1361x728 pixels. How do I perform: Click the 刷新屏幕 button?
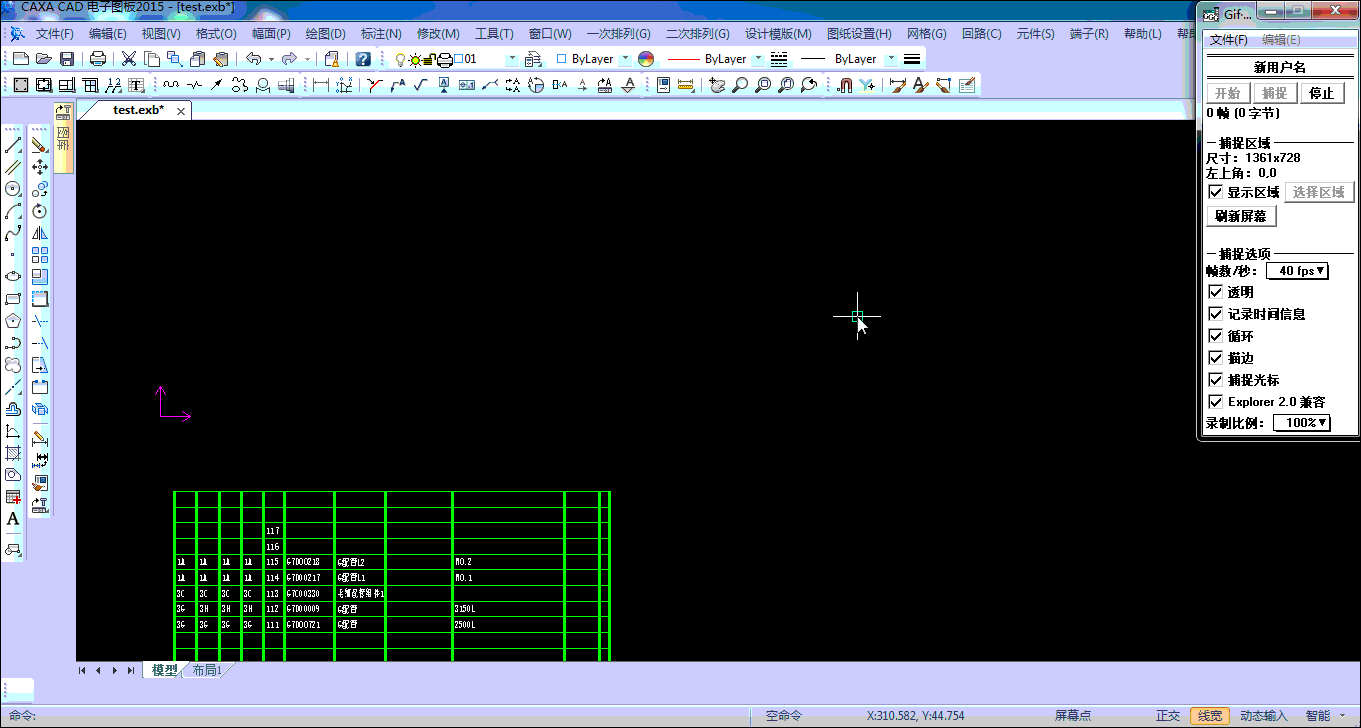point(1241,216)
